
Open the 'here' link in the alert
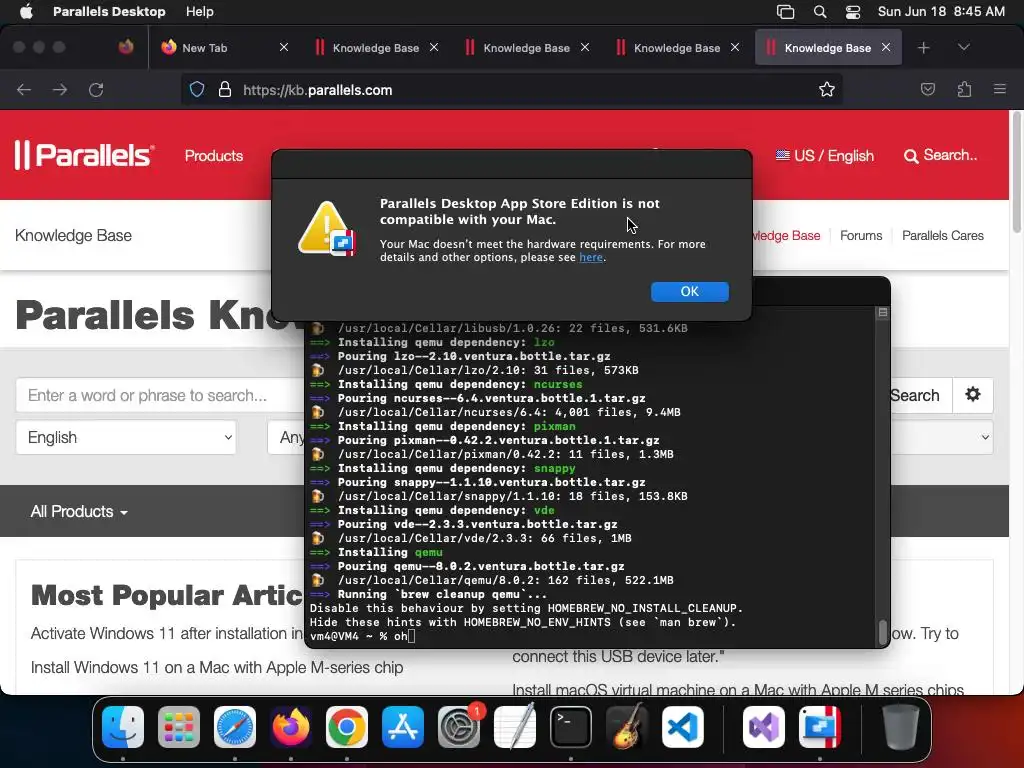click(x=590, y=257)
